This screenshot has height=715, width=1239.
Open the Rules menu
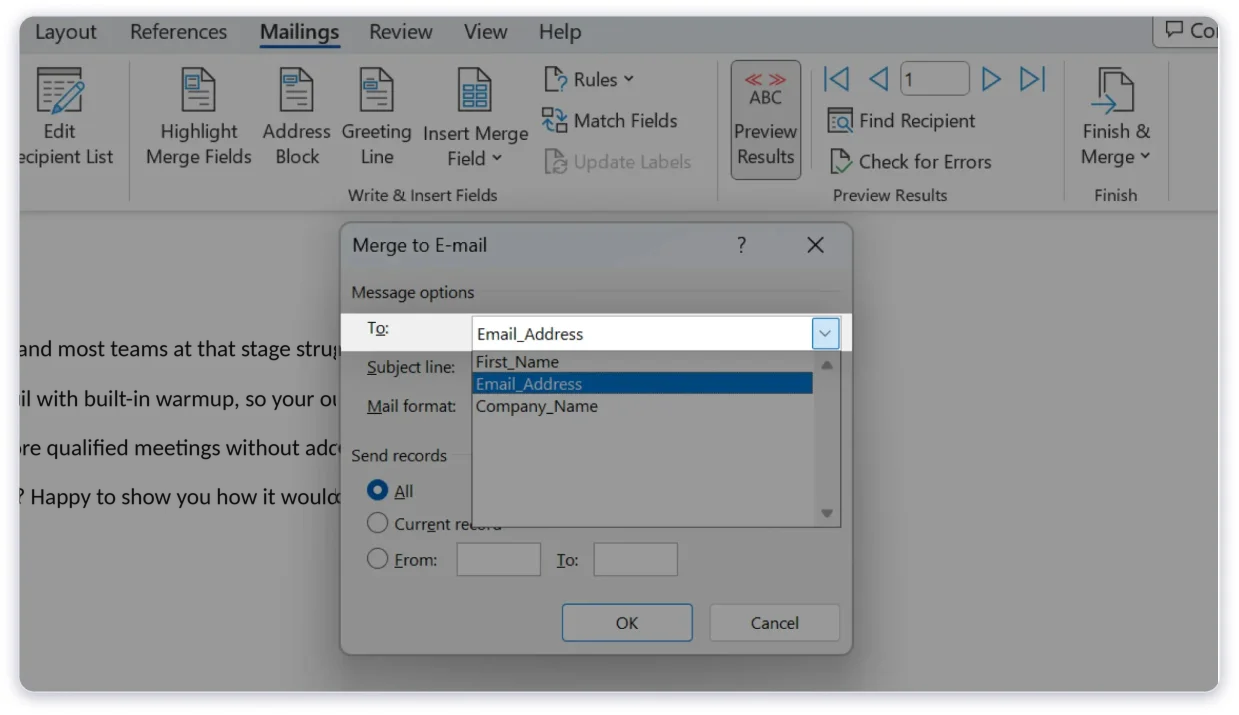[589, 79]
